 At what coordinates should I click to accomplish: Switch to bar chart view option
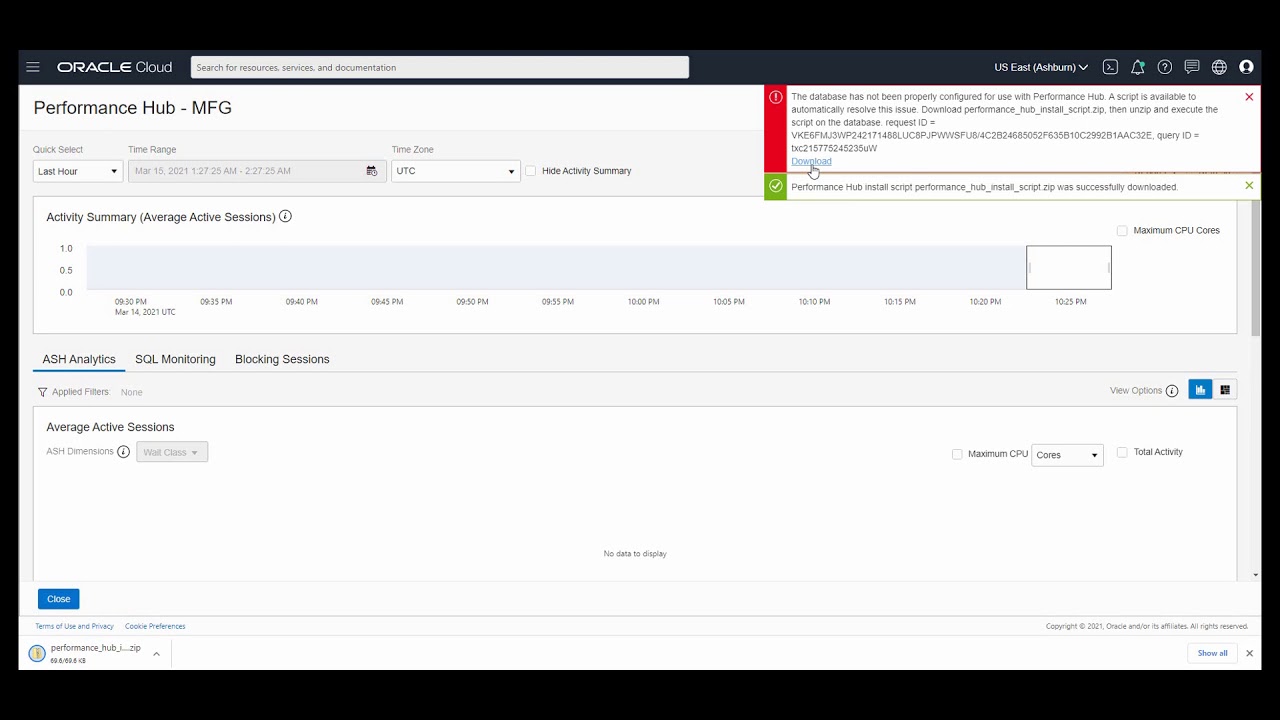(x=1200, y=390)
